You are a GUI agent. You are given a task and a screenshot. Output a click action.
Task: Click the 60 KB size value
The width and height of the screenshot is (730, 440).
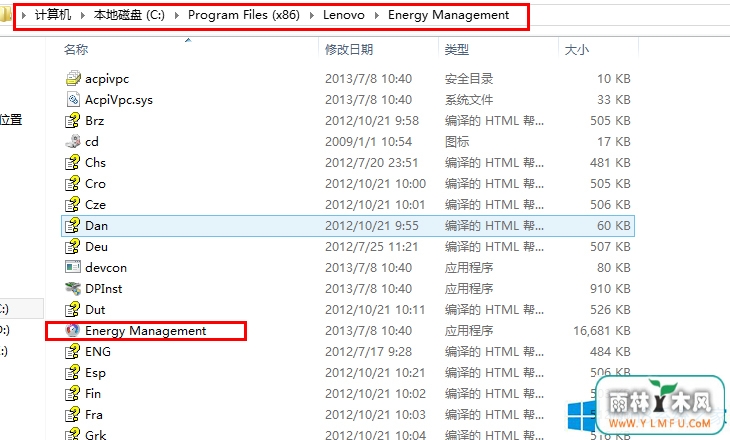click(x=614, y=226)
